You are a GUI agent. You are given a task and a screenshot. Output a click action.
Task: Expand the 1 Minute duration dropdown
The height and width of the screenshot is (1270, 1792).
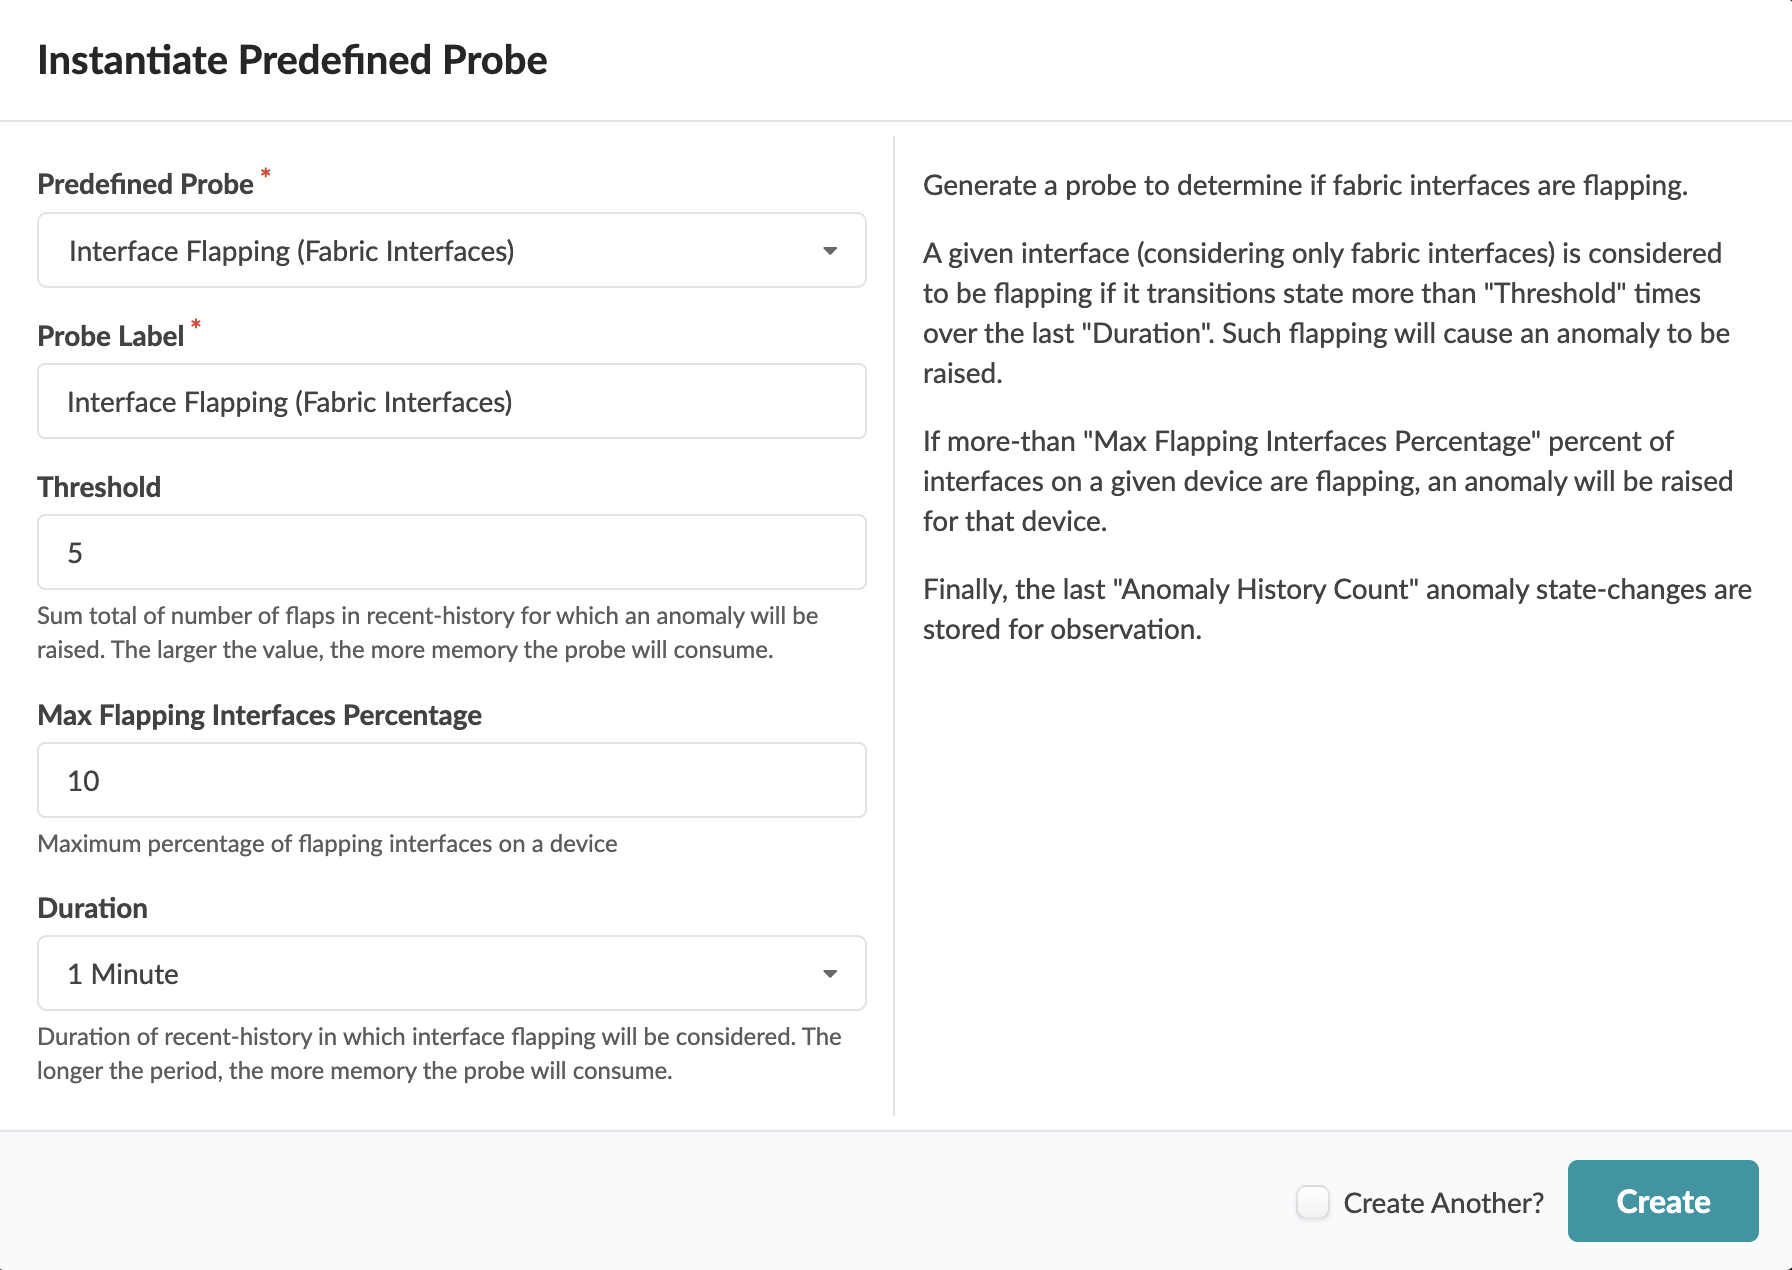pos(450,974)
